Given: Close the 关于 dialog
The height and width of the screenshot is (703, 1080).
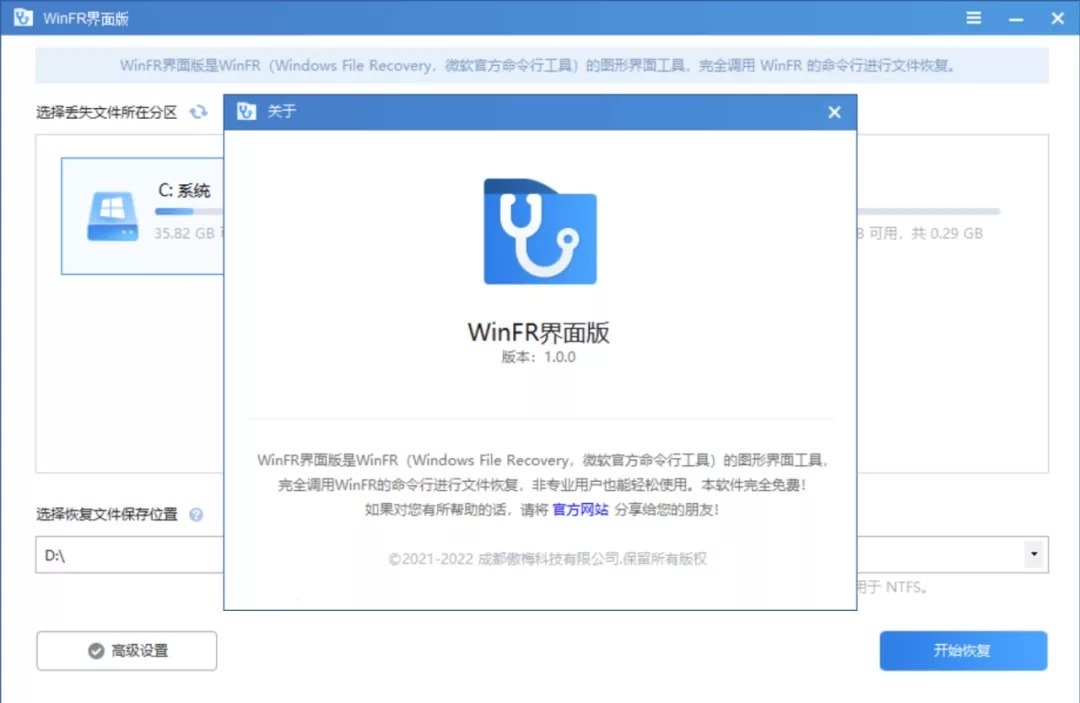Looking at the screenshot, I should [834, 112].
